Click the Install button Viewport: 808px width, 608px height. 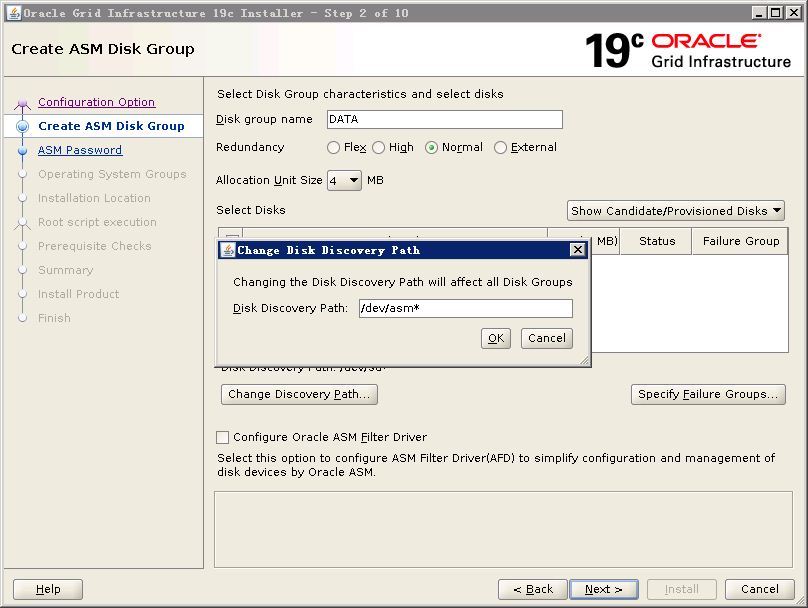(682, 589)
